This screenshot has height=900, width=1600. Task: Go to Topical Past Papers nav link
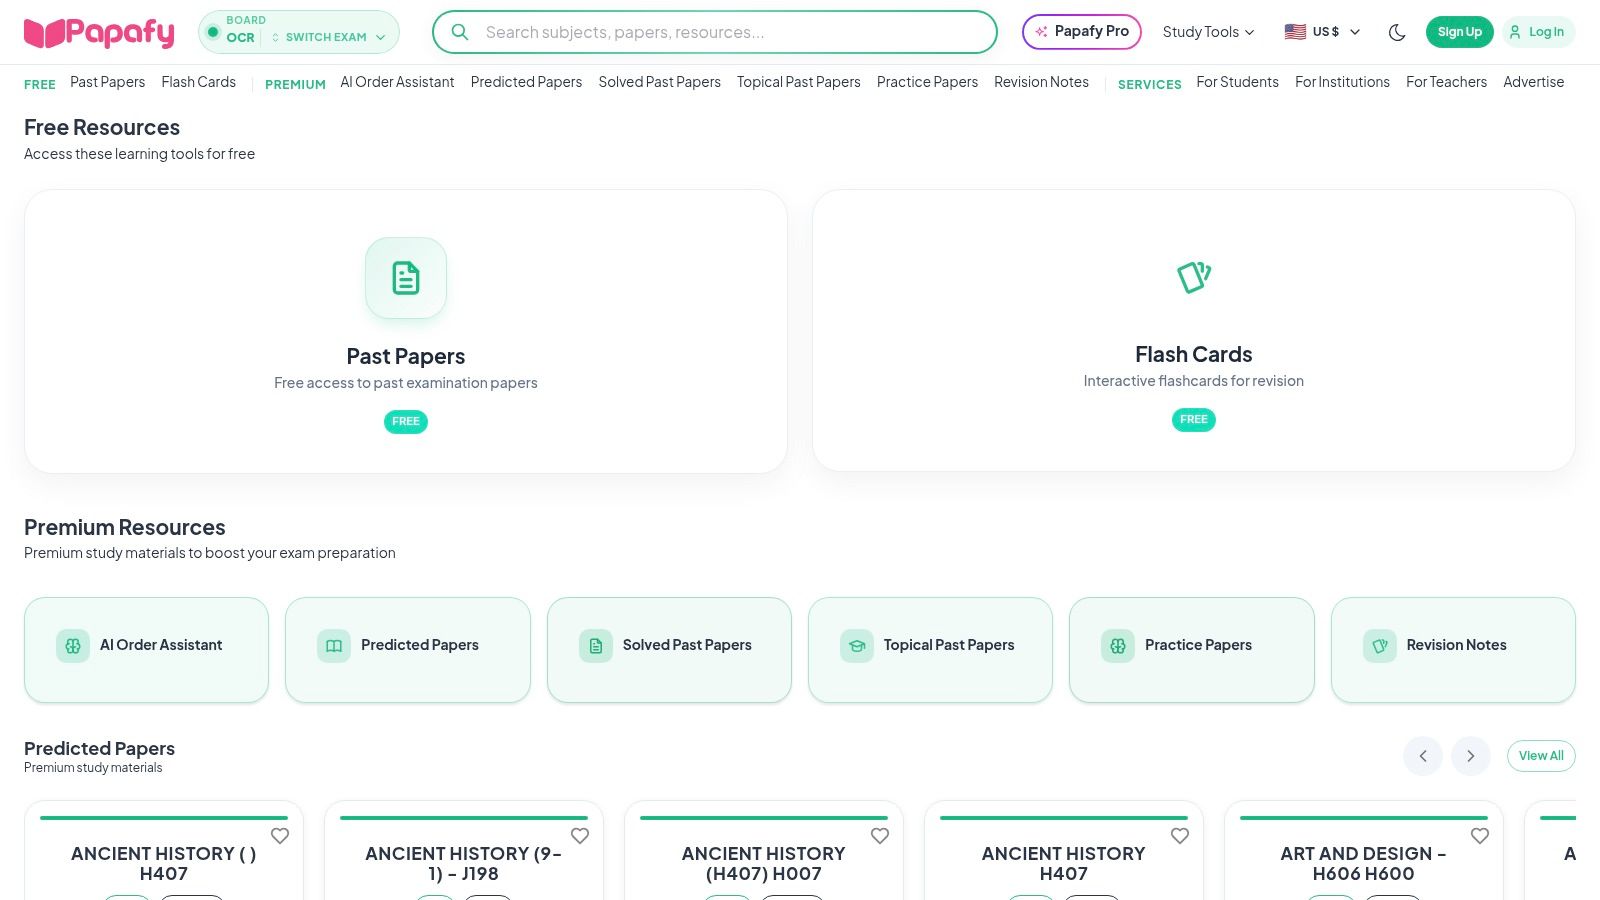click(799, 82)
